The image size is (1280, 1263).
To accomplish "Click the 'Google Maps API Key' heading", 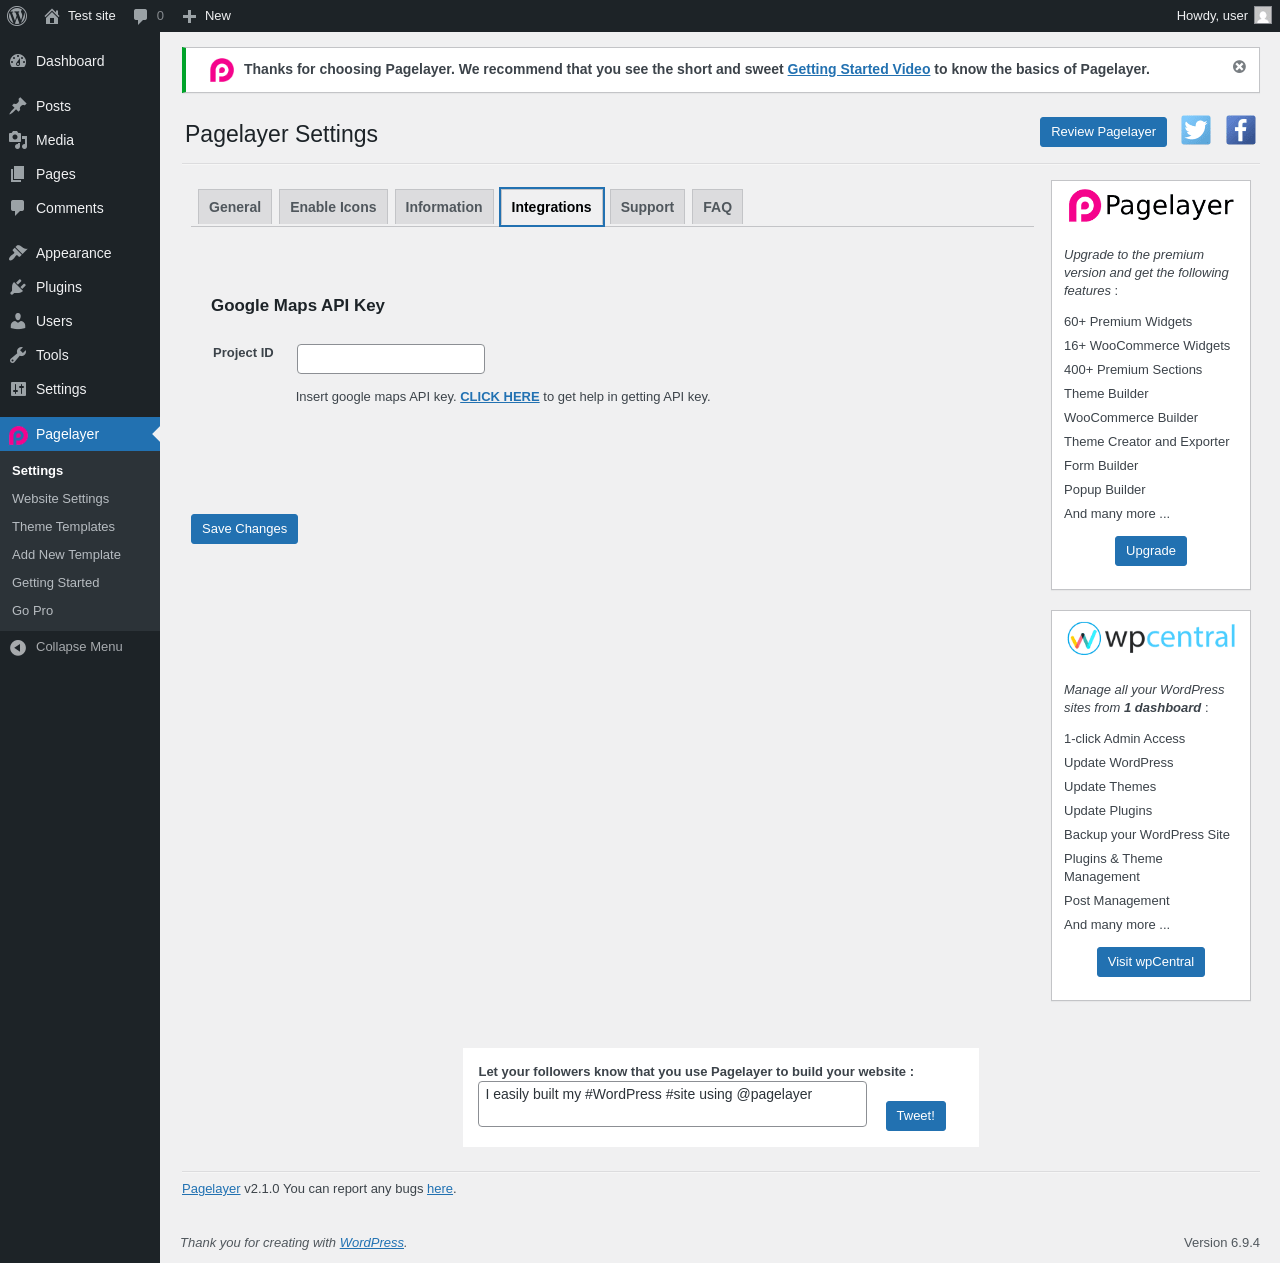I will (x=298, y=306).
